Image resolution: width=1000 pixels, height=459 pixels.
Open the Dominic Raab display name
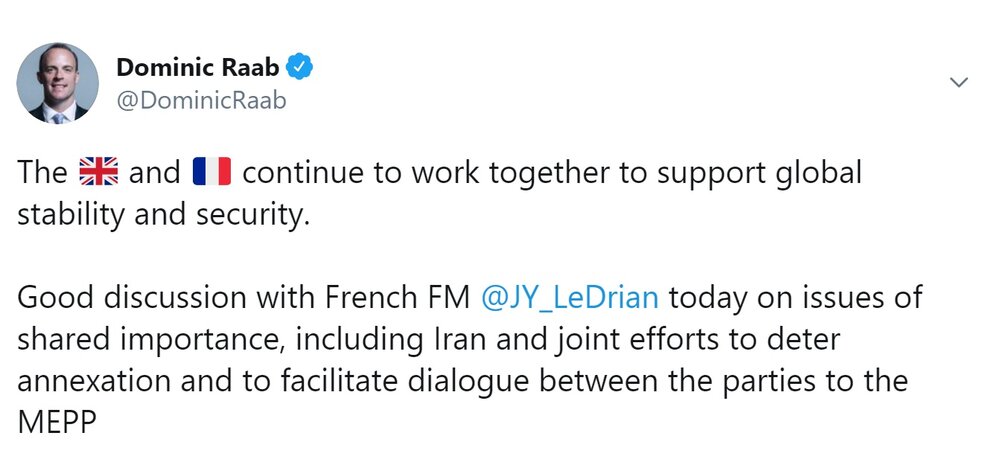tap(198, 67)
